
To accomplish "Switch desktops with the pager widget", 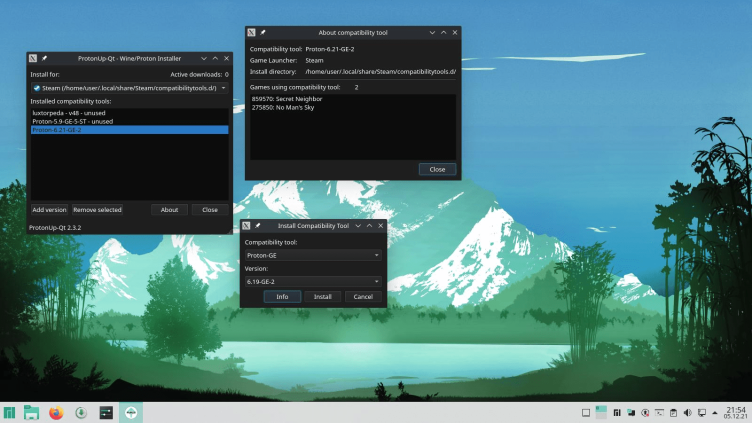I will (x=601, y=412).
